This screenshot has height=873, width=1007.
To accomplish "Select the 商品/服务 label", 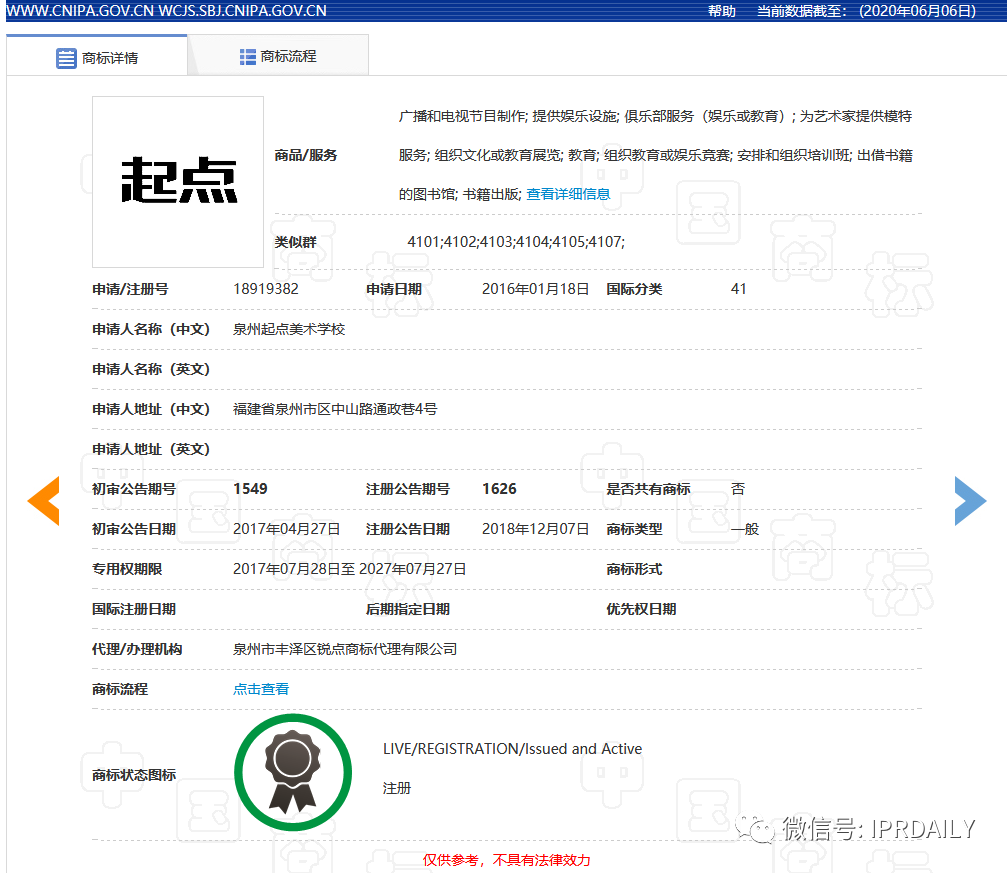I will 306,155.
